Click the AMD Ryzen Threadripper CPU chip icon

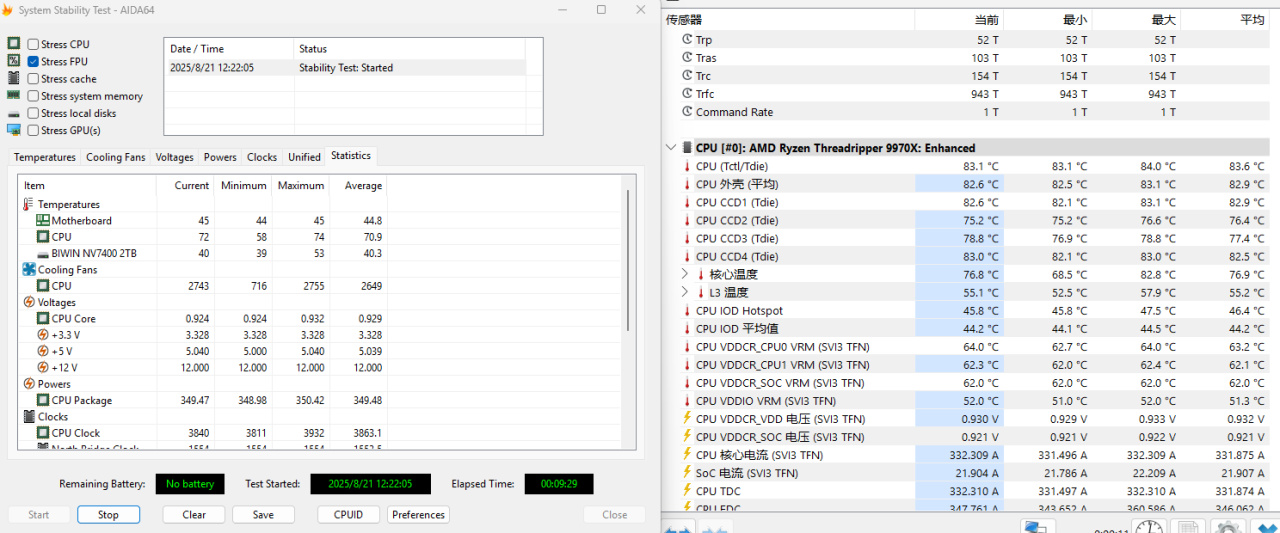pyautogui.click(x=687, y=147)
